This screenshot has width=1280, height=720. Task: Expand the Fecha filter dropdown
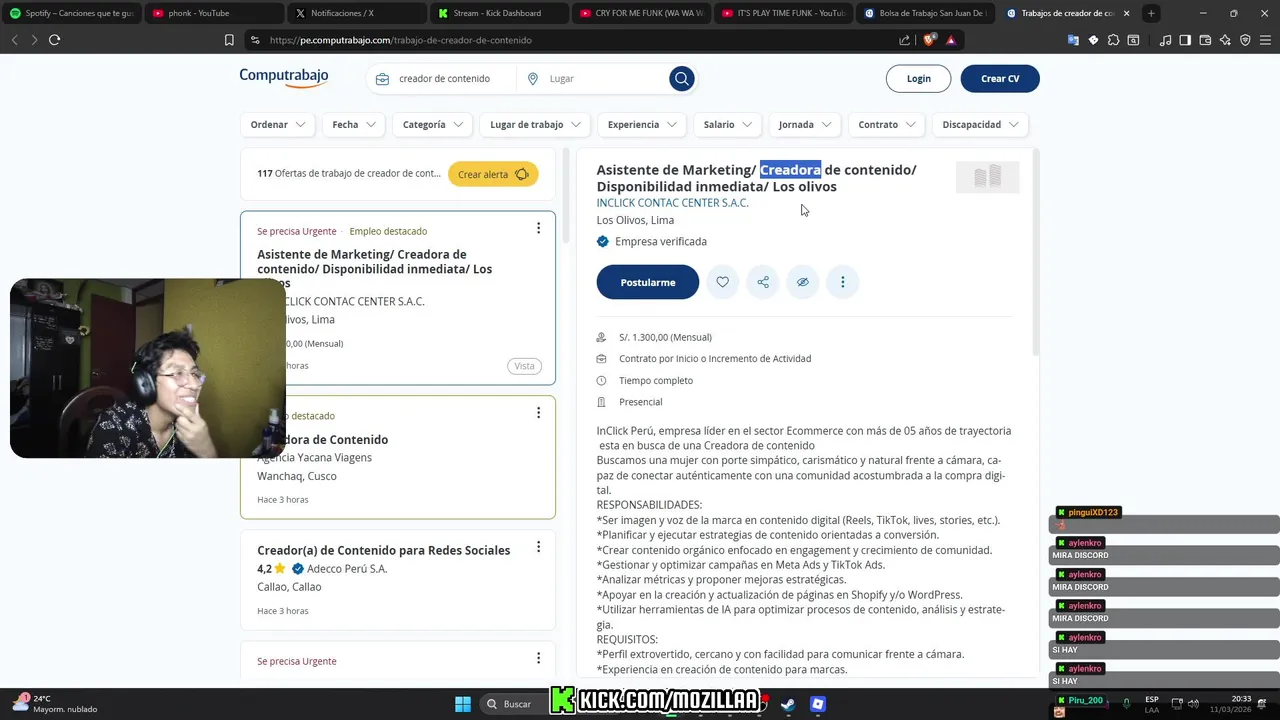354,124
